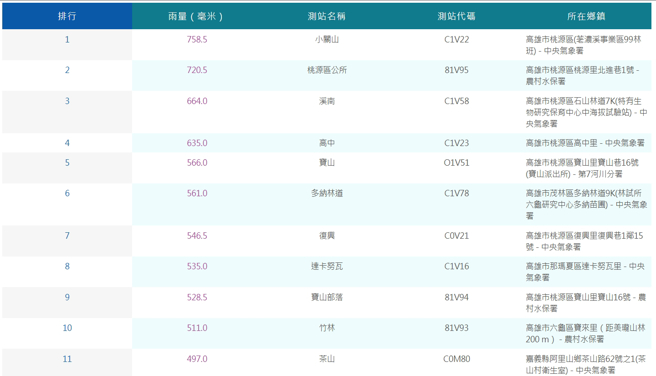Click station name 溪南
The height and width of the screenshot is (376, 656).
point(327,101)
